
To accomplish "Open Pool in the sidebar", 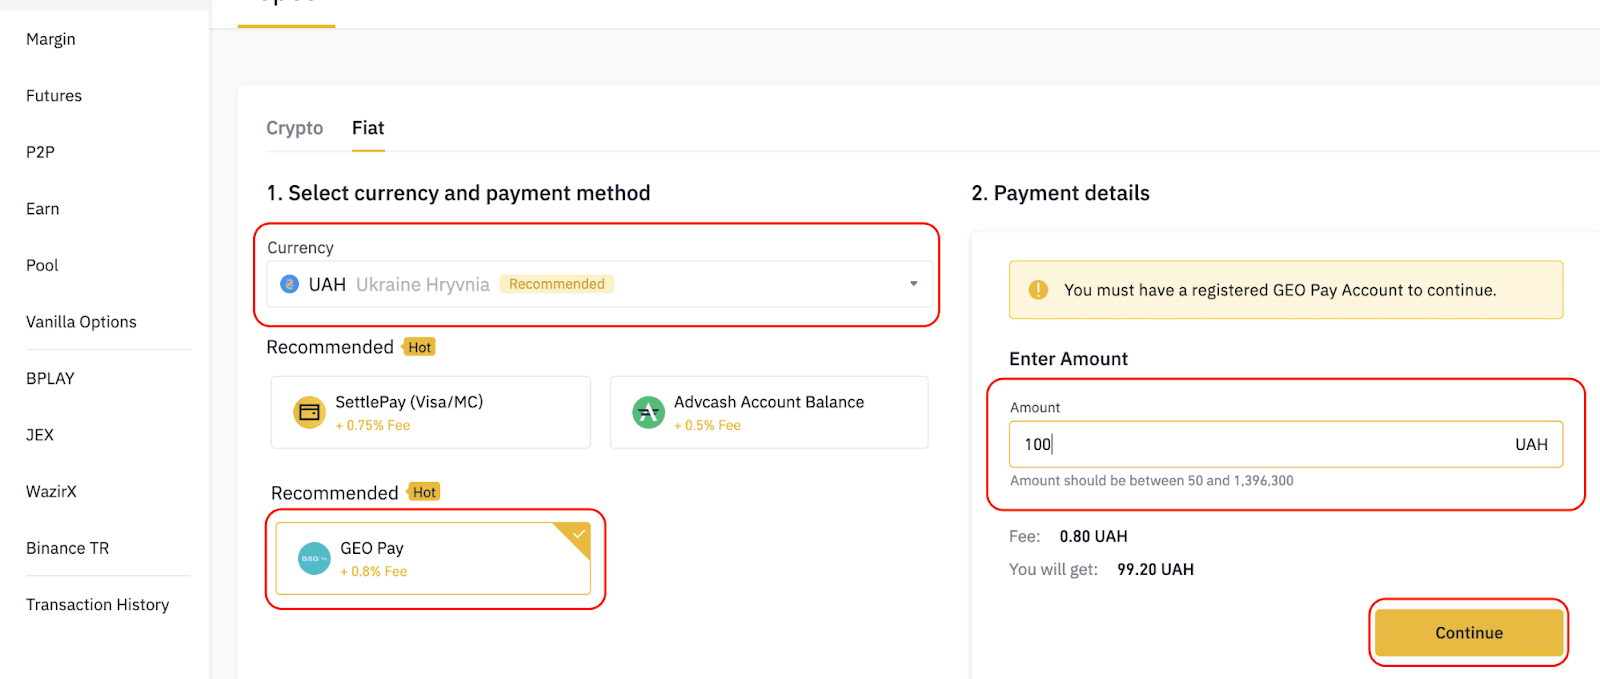I will pyautogui.click(x=42, y=265).
